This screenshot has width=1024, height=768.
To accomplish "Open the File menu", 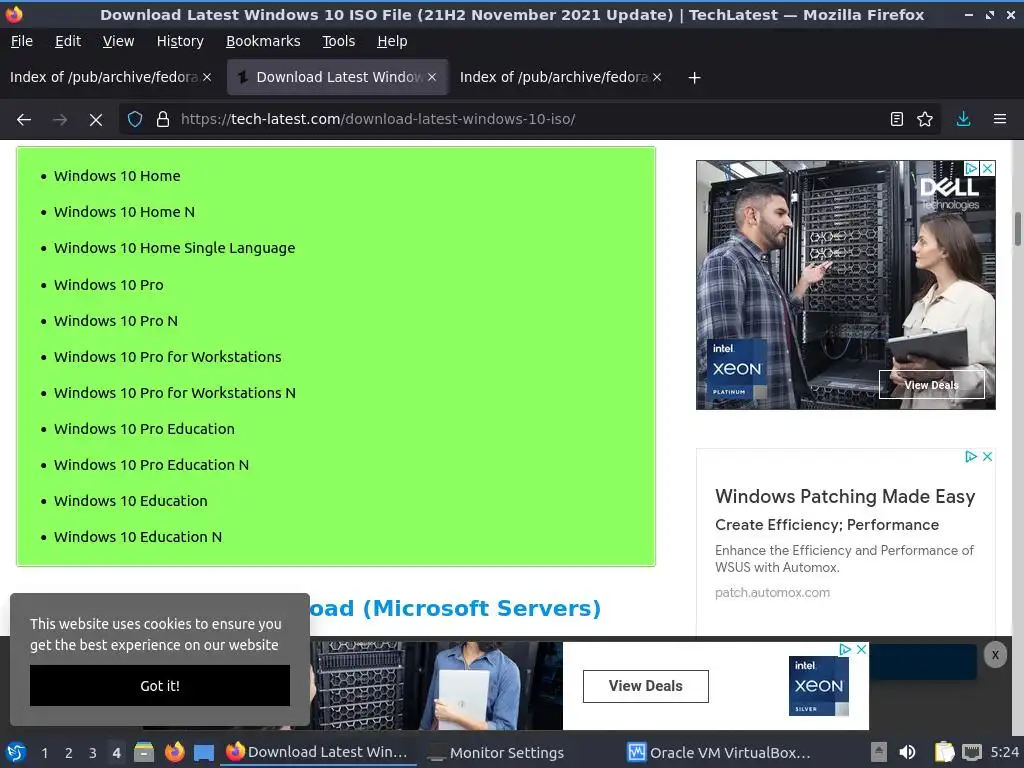I will point(22,41).
